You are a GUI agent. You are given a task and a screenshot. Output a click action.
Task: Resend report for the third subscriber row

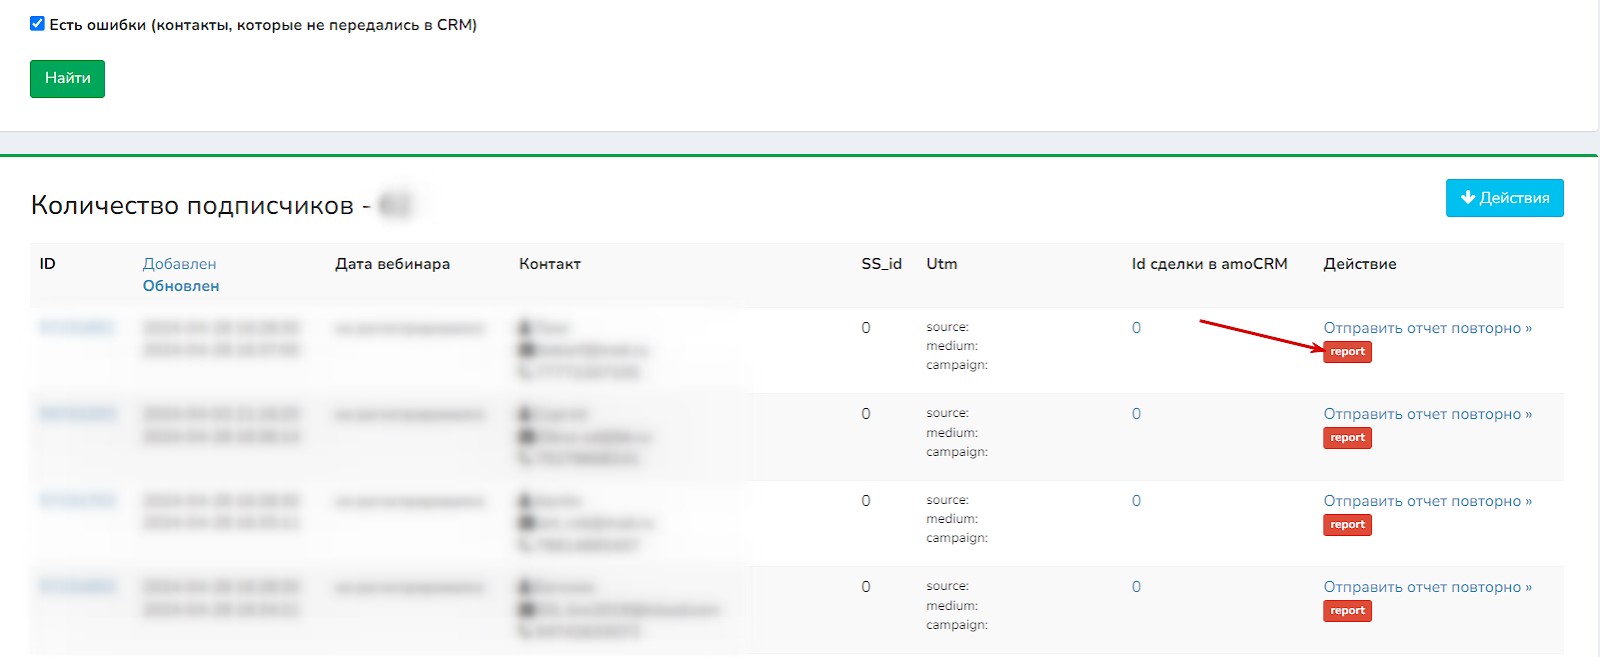[1427, 501]
